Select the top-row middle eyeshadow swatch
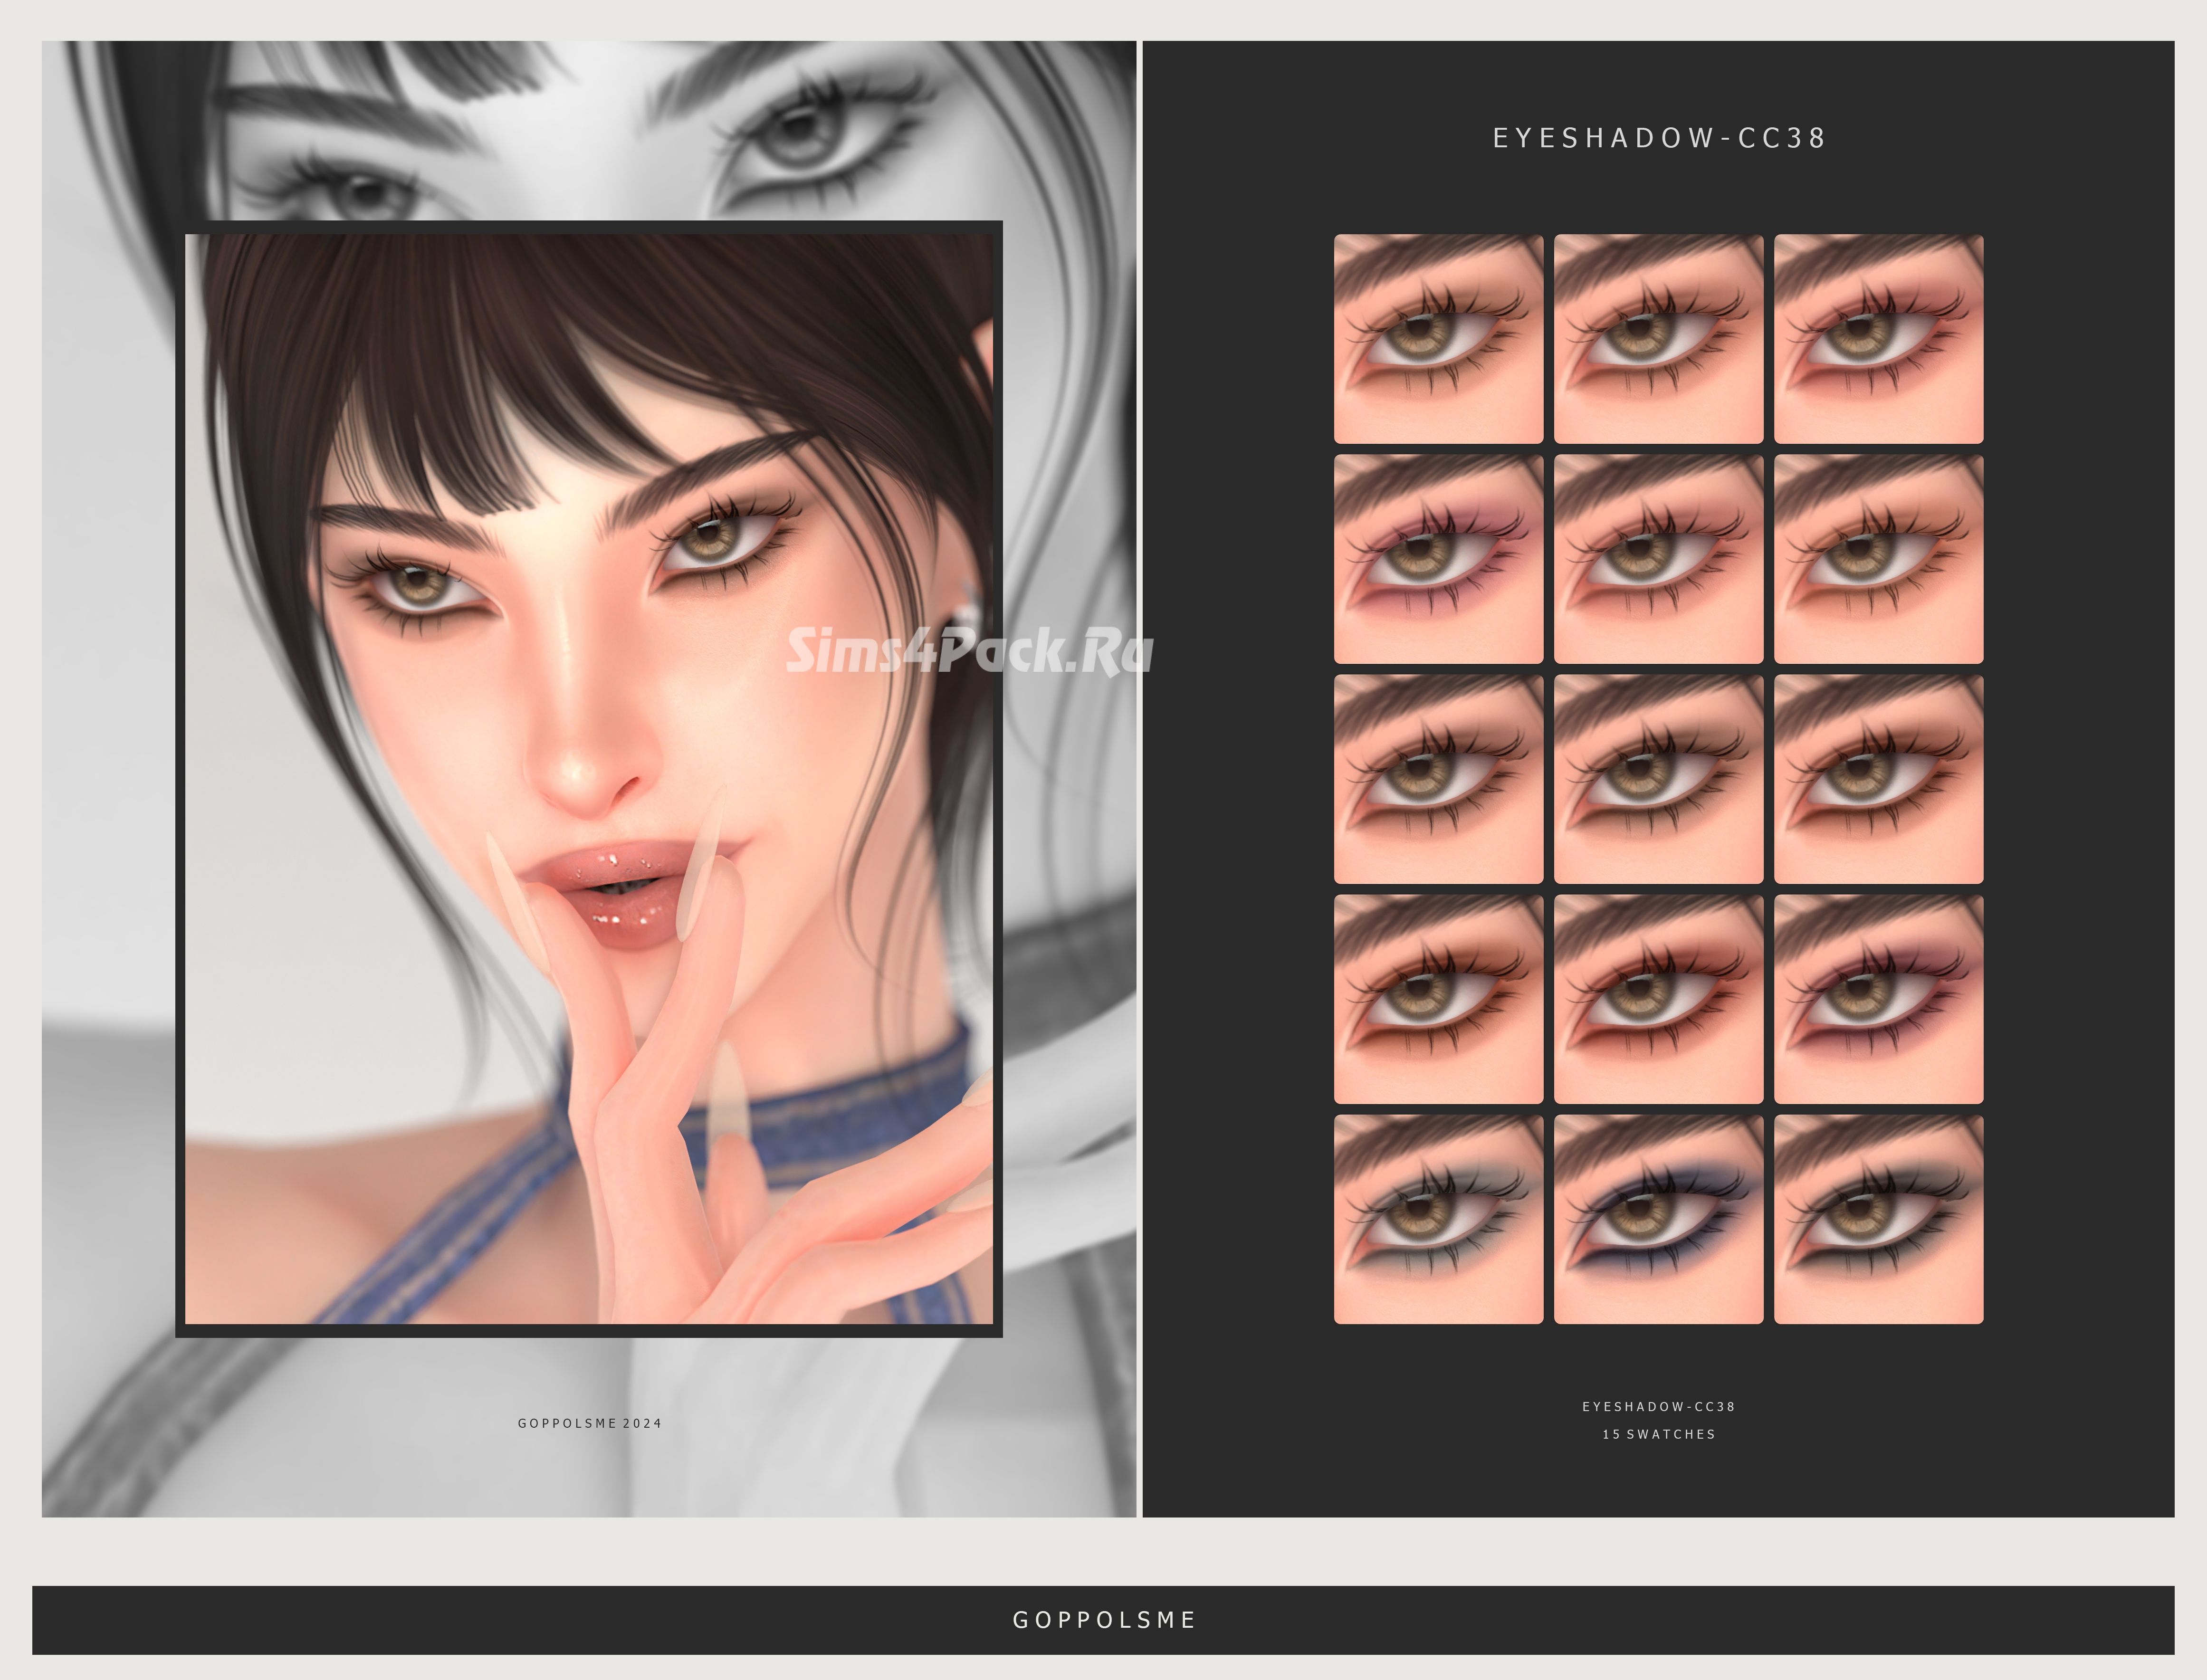 pos(1658,339)
